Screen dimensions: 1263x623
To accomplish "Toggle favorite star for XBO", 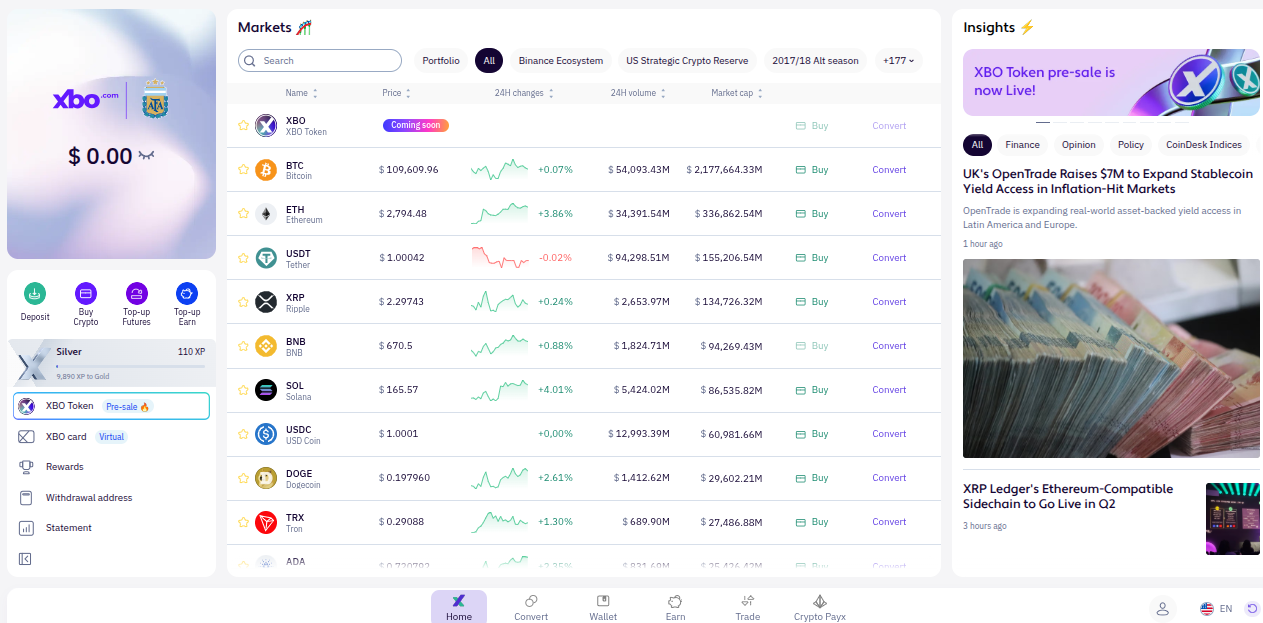I will (243, 126).
